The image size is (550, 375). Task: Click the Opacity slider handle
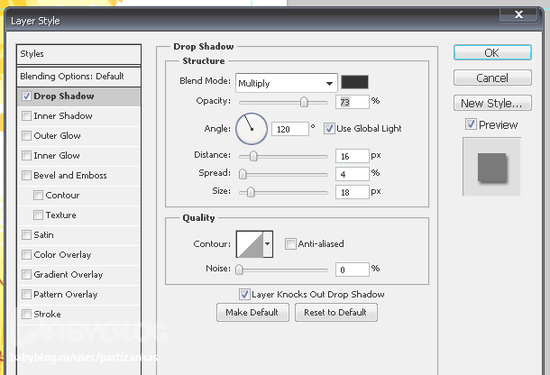pyautogui.click(x=304, y=102)
